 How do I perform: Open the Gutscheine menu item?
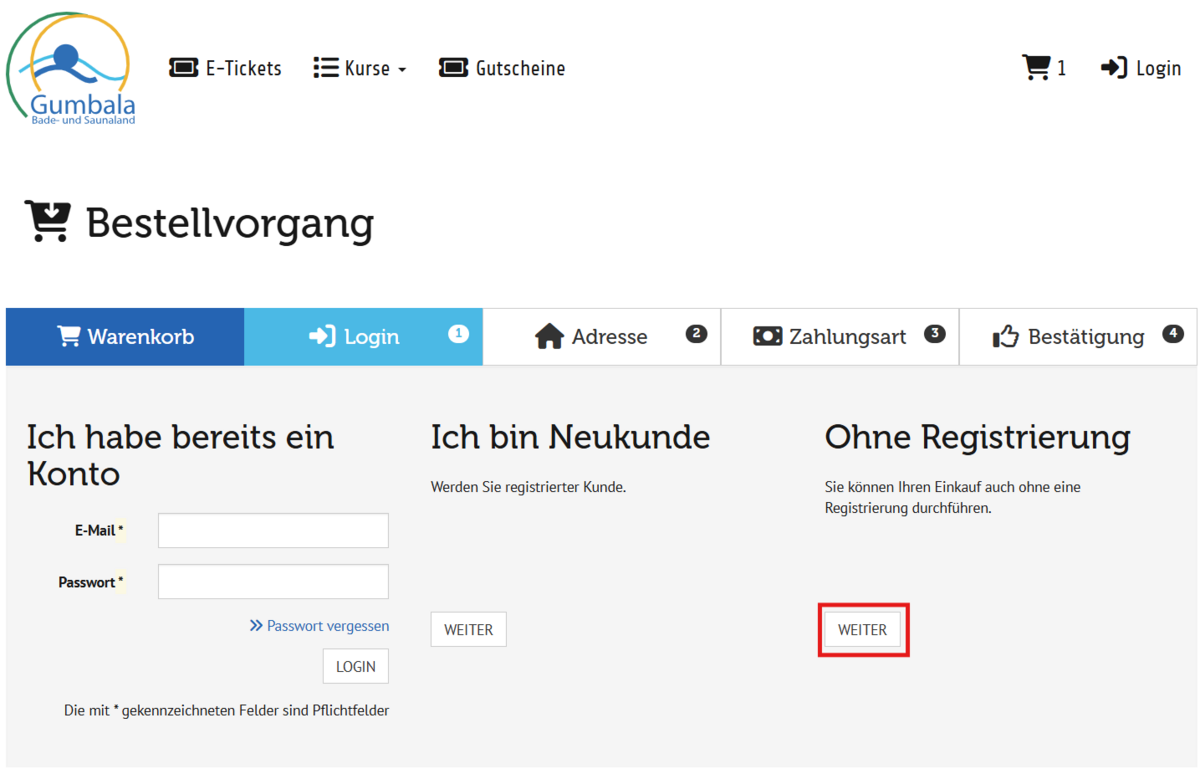pos(520,69)
